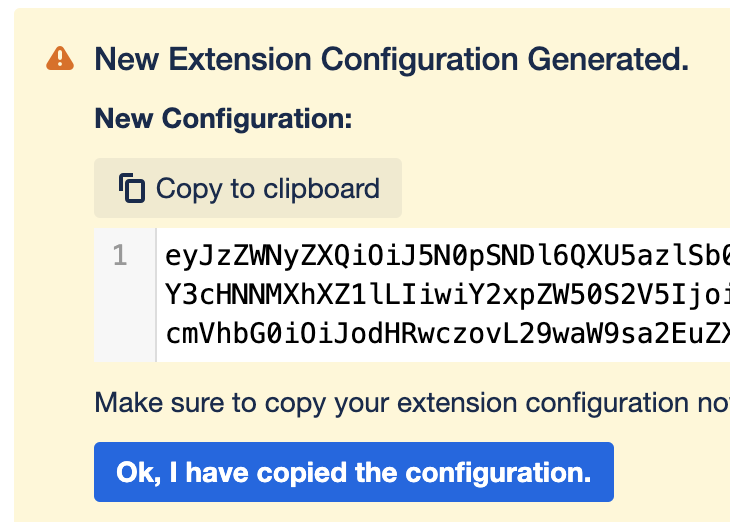Click the word "New" in the bold configuration label
The height and width of the screenshot is (522, 730).
click(124, 119)
